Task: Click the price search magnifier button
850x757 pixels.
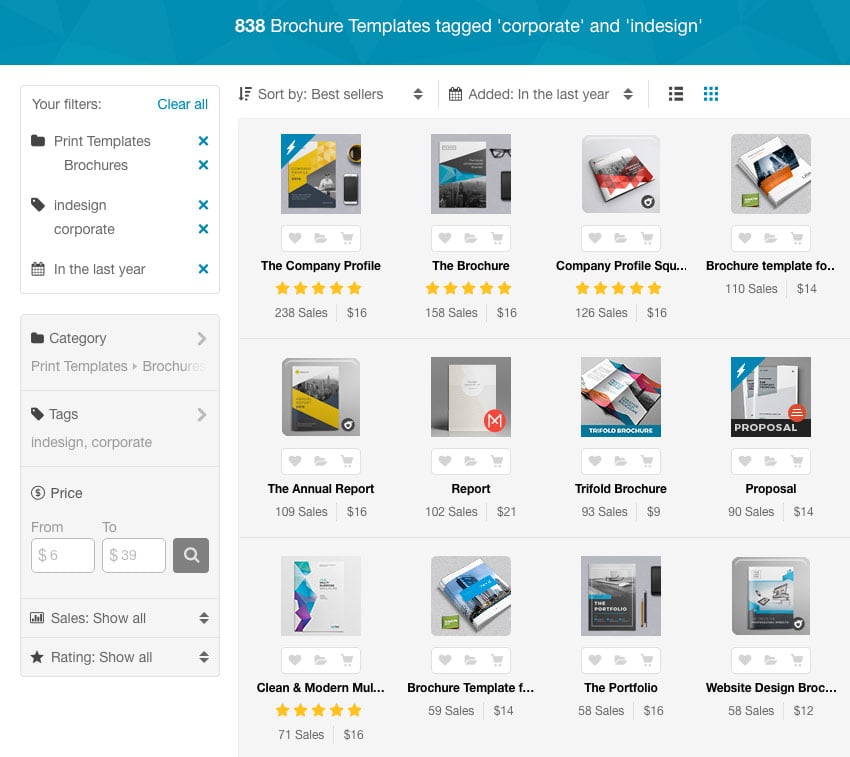Action: [x=191, y=555]
